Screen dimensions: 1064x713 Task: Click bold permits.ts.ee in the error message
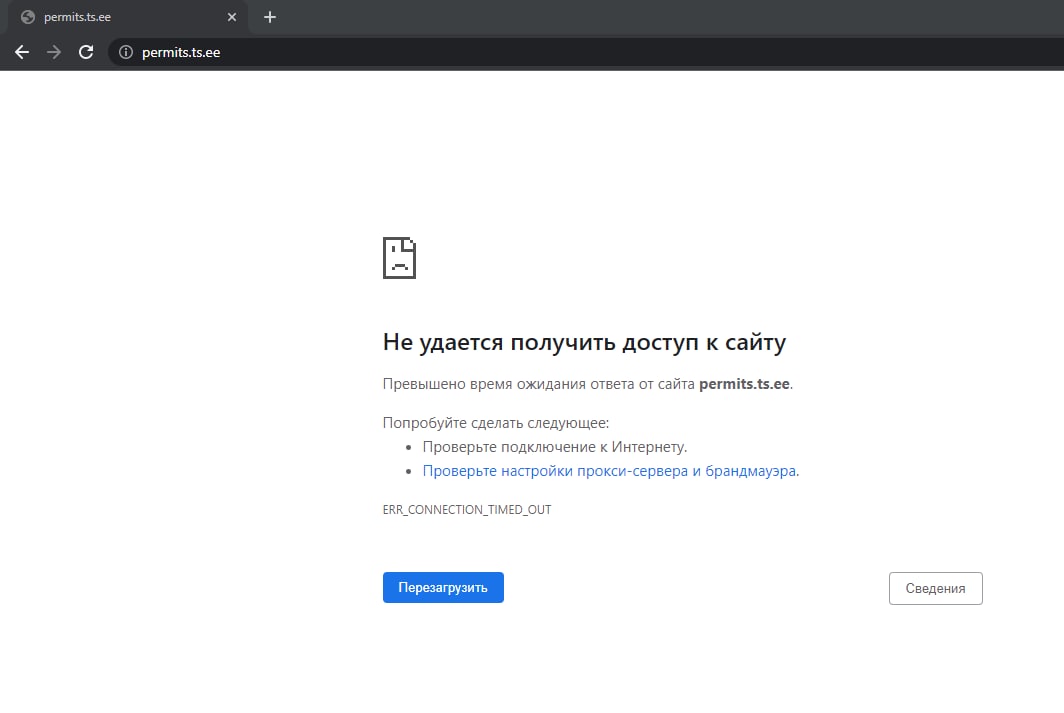tap(744, 384)
